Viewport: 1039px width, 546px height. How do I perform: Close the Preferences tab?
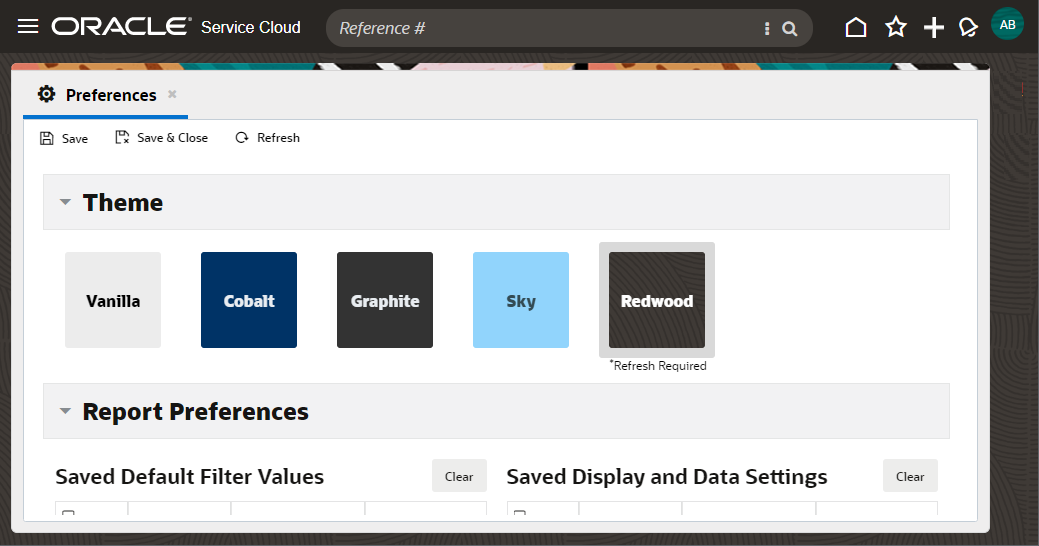pyautogui.click(x=172, y=94)
